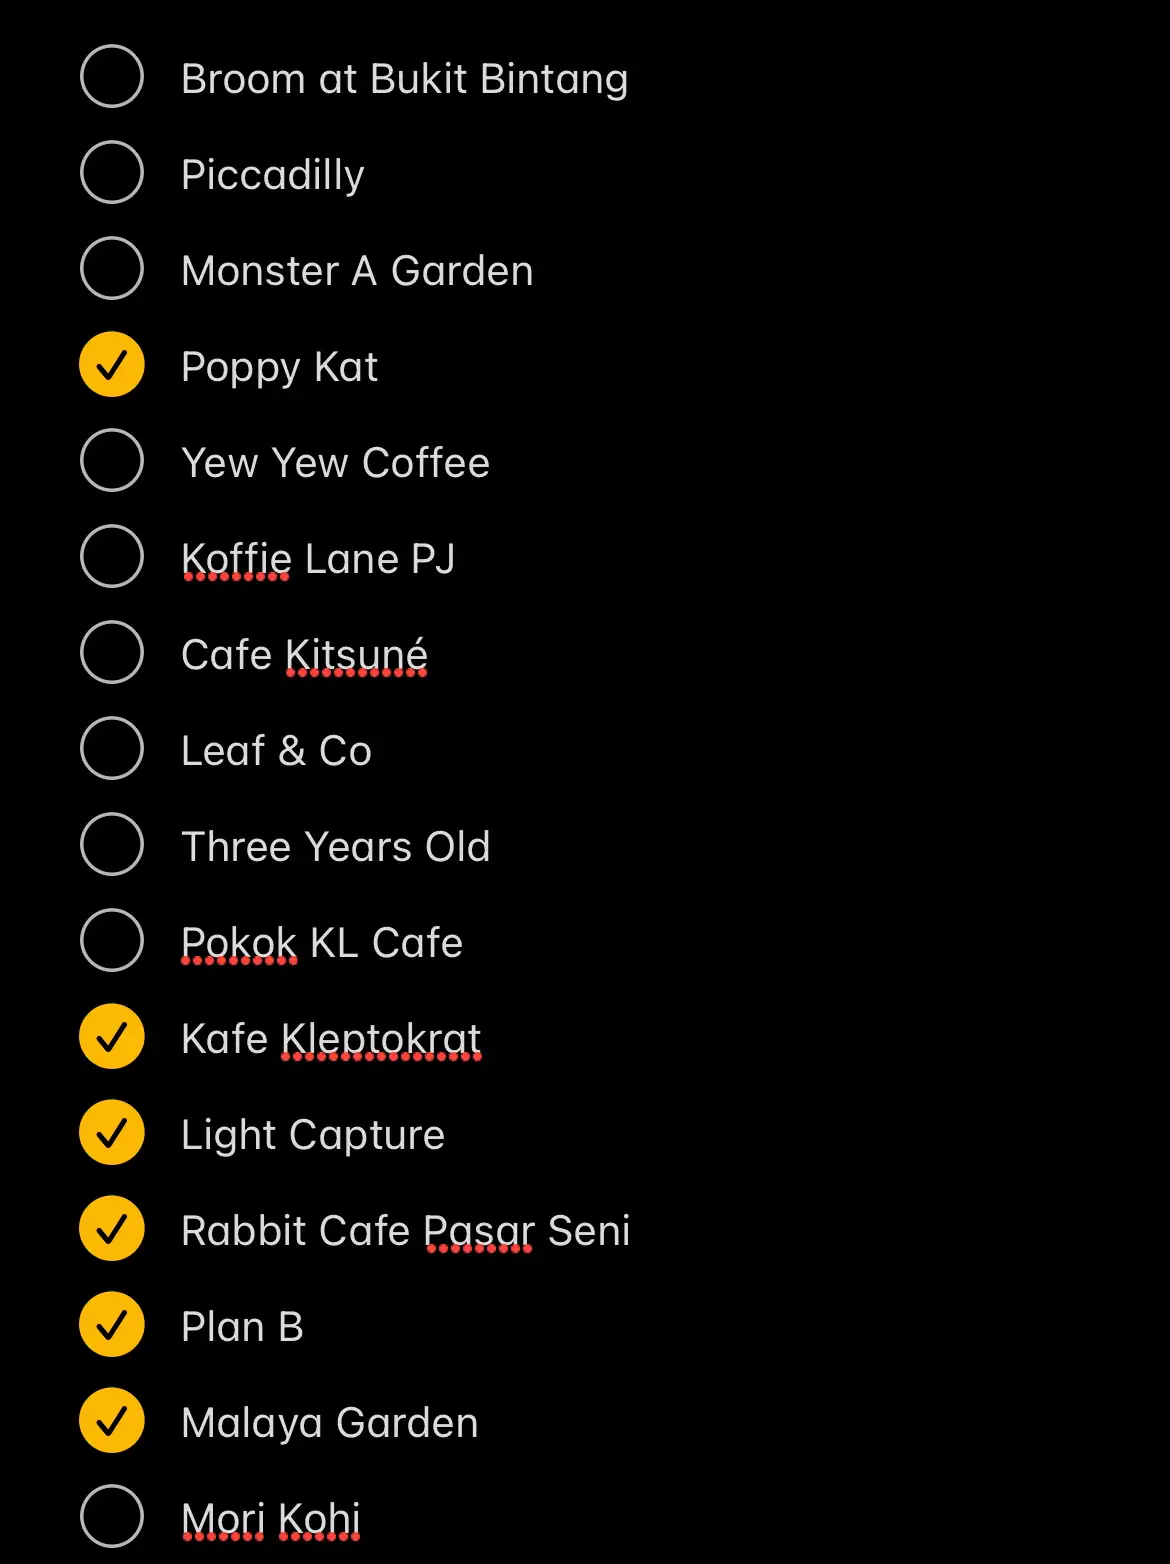1170x1564 pixels.
Task: Uncheck the Malaya Garden item
Action: click(112, 1421)
